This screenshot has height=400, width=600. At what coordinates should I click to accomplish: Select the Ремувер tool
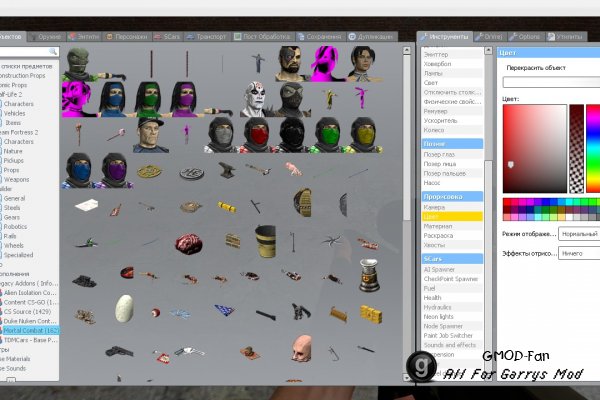[x=452, y=111]
